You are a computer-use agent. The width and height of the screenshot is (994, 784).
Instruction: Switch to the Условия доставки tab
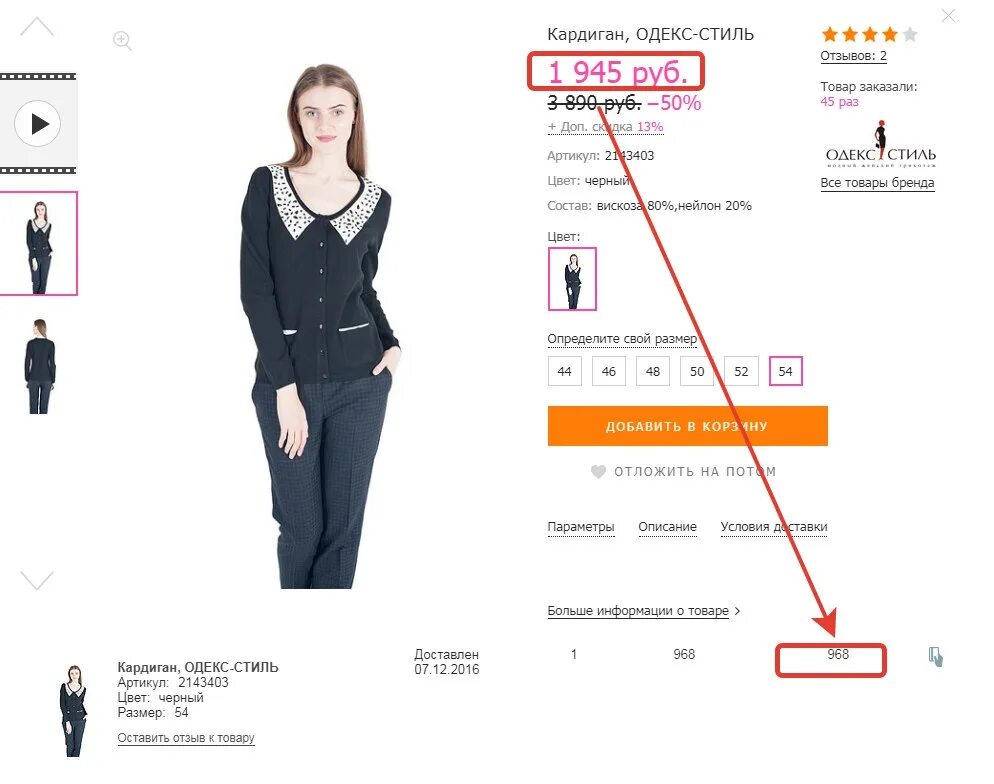click(773, 527)
